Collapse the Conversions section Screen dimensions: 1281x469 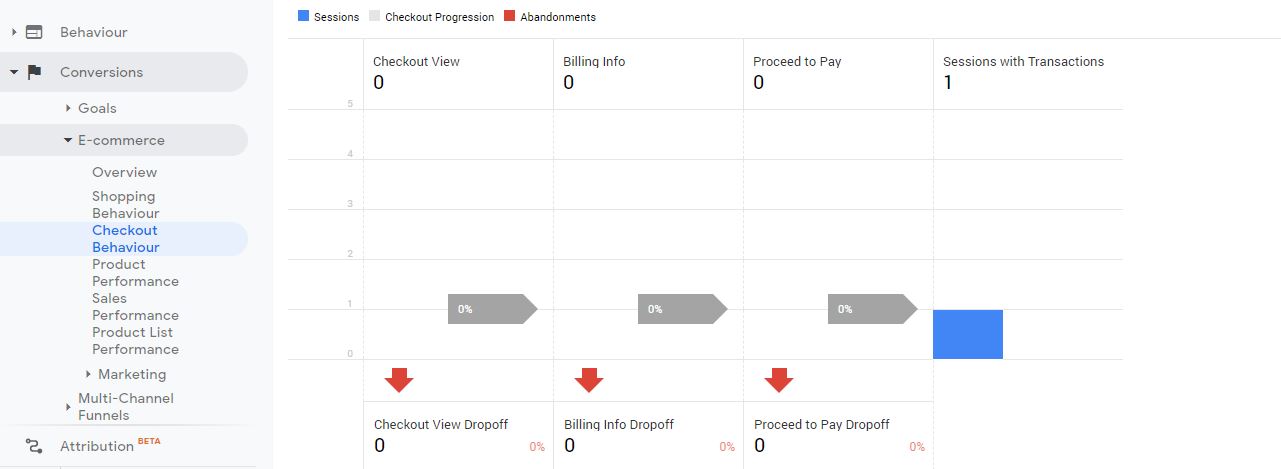tap(14, 72)
